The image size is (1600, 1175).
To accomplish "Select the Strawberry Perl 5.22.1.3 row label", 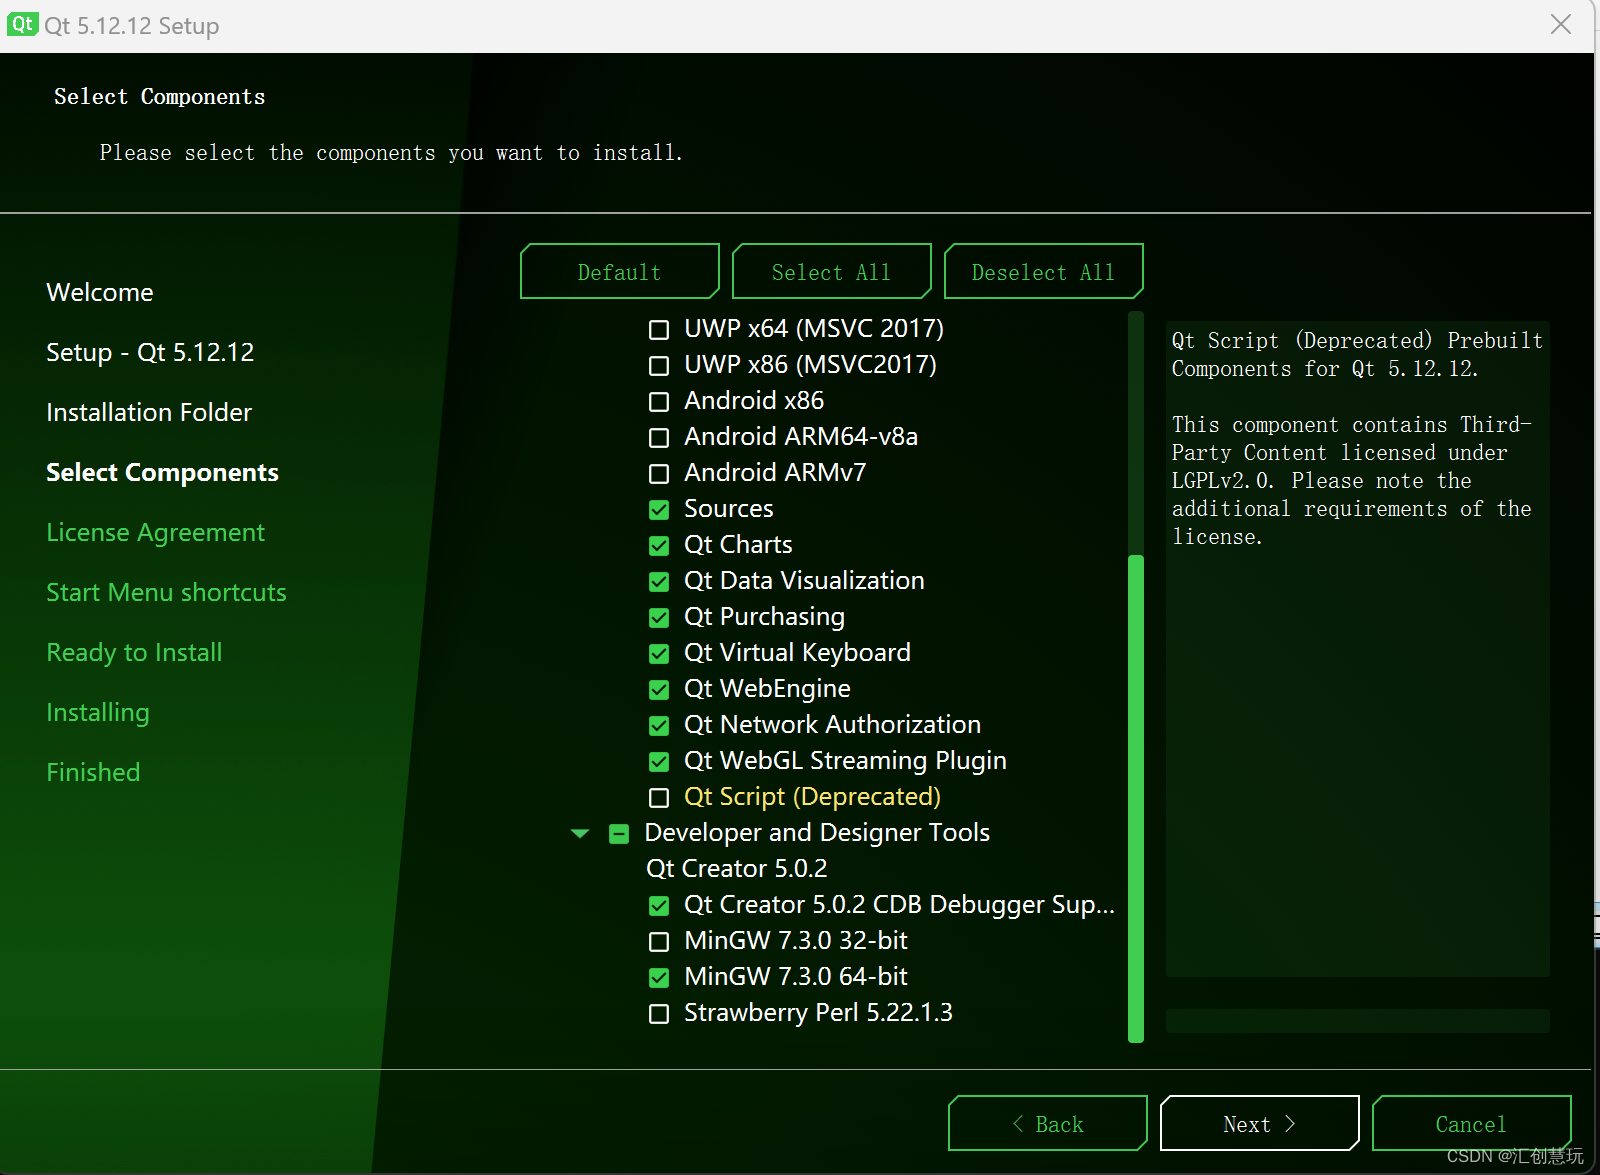I will tap(818, 1013).
